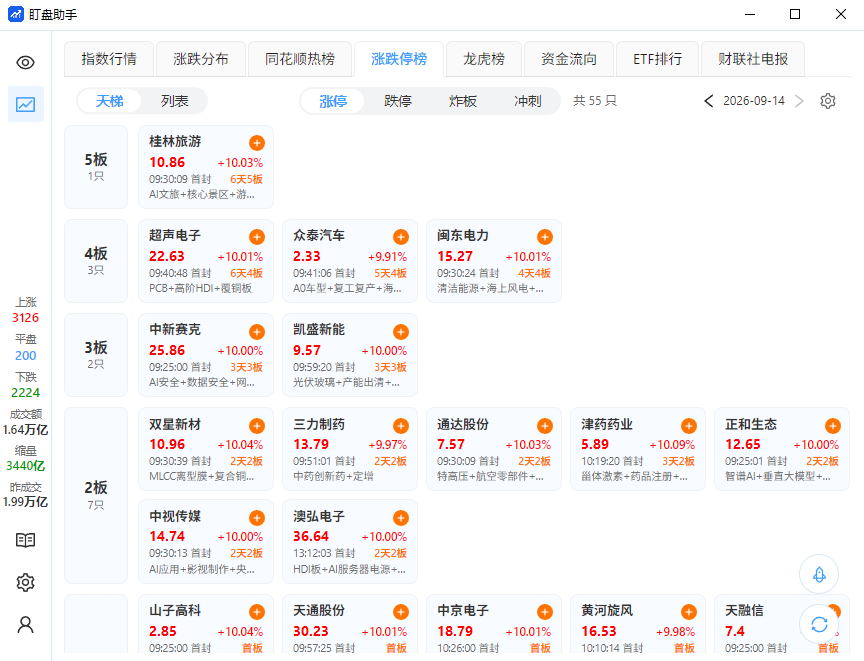Screen dimensions: 864x661
Task: Click the rocket back-to-top button
Action: point(819,574)
